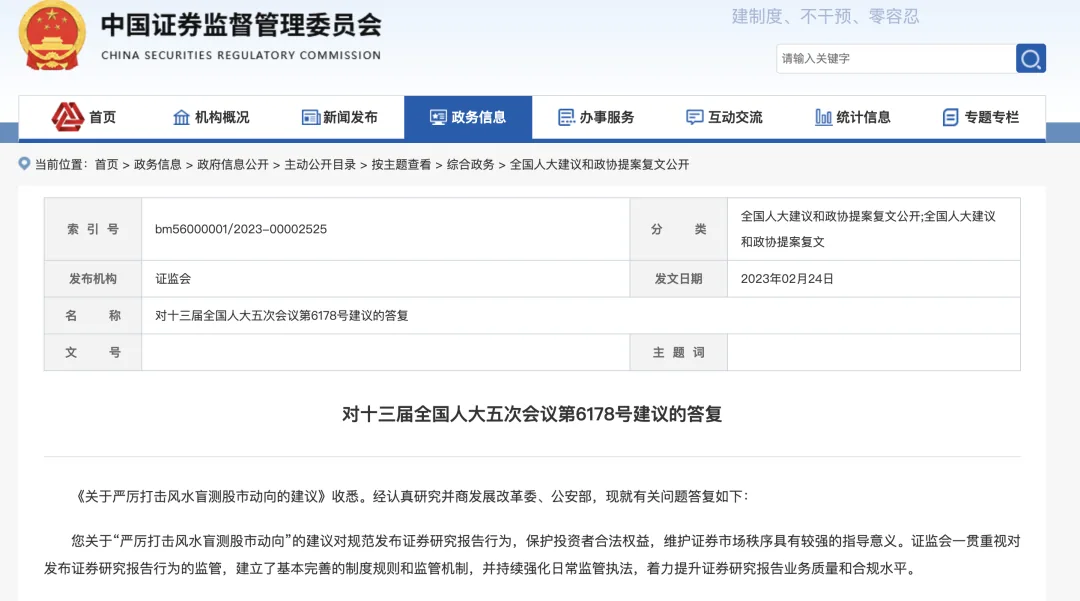Click the 索引号 label cell
Image resolution: width=1080 pixels, height=601 pixels.
point(93,229)
